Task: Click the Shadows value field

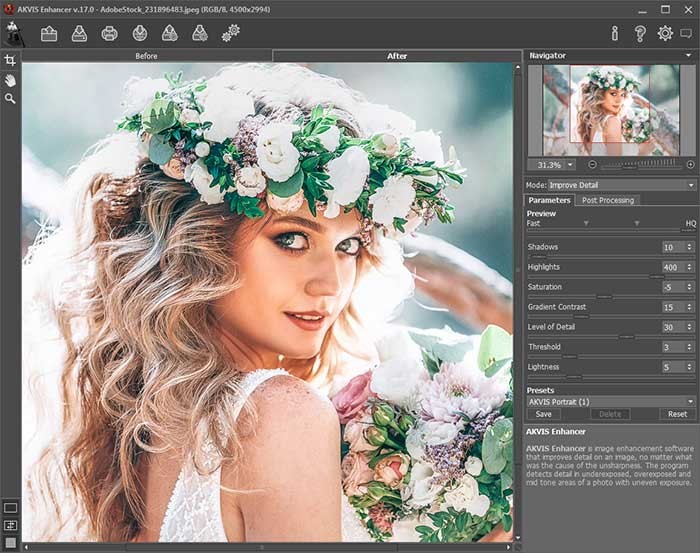Action: point(670,247)
